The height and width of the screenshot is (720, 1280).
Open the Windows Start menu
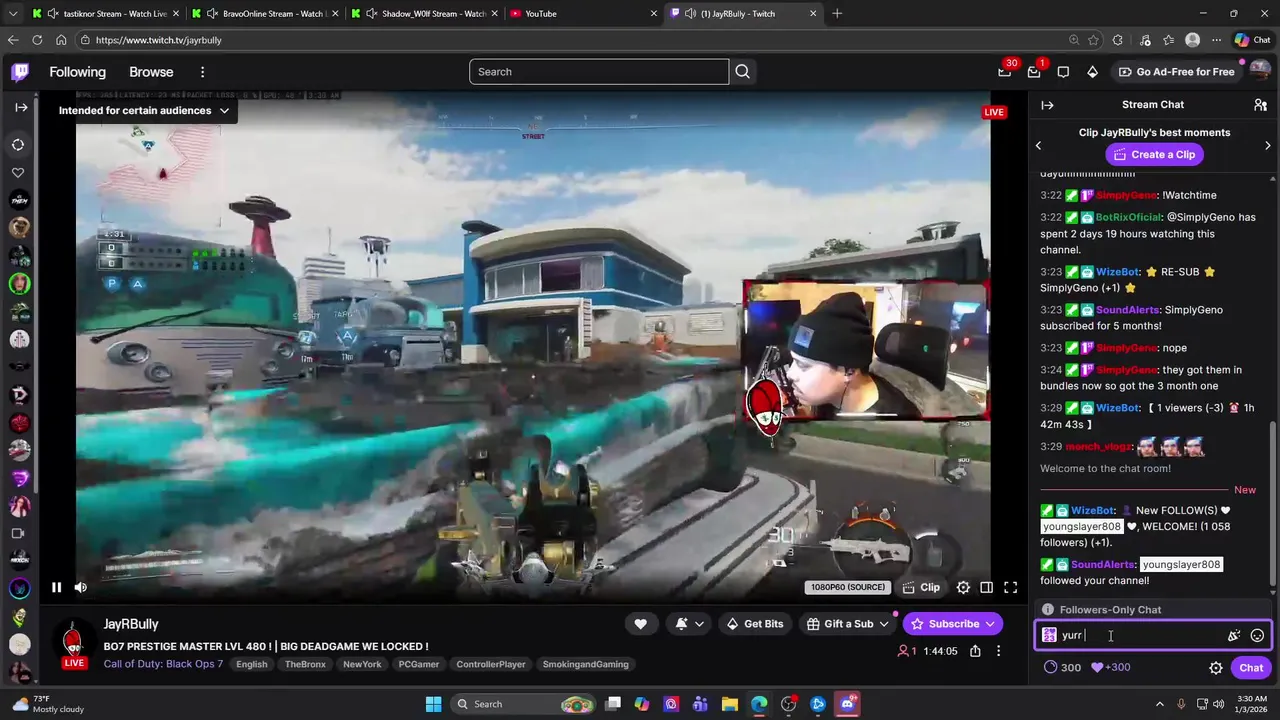(x=433, y=704)
